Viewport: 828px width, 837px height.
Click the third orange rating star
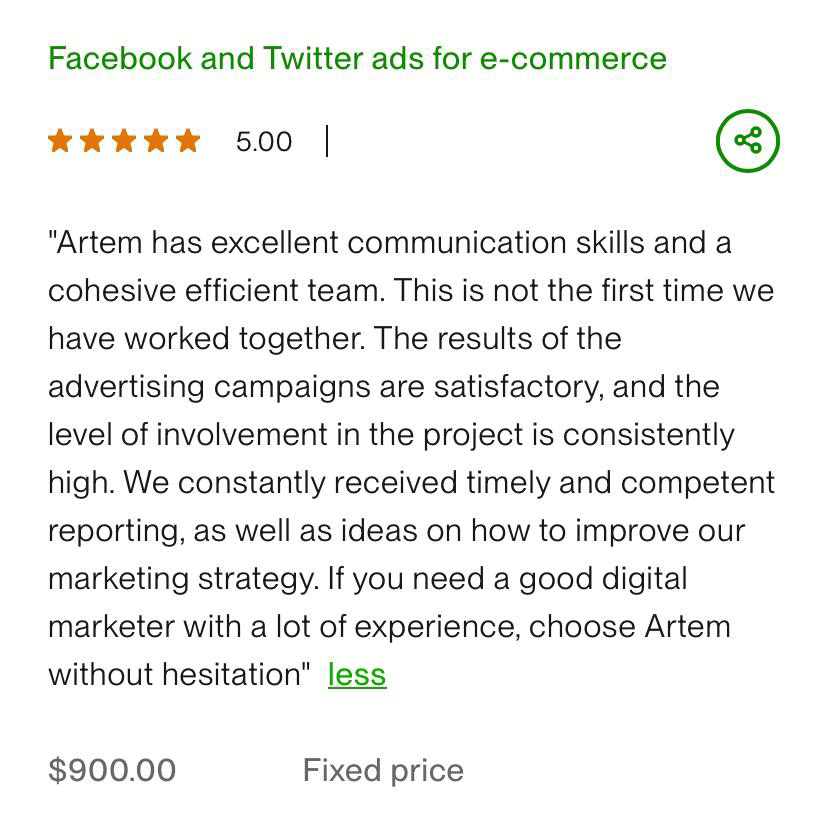(x=124, y=141)
